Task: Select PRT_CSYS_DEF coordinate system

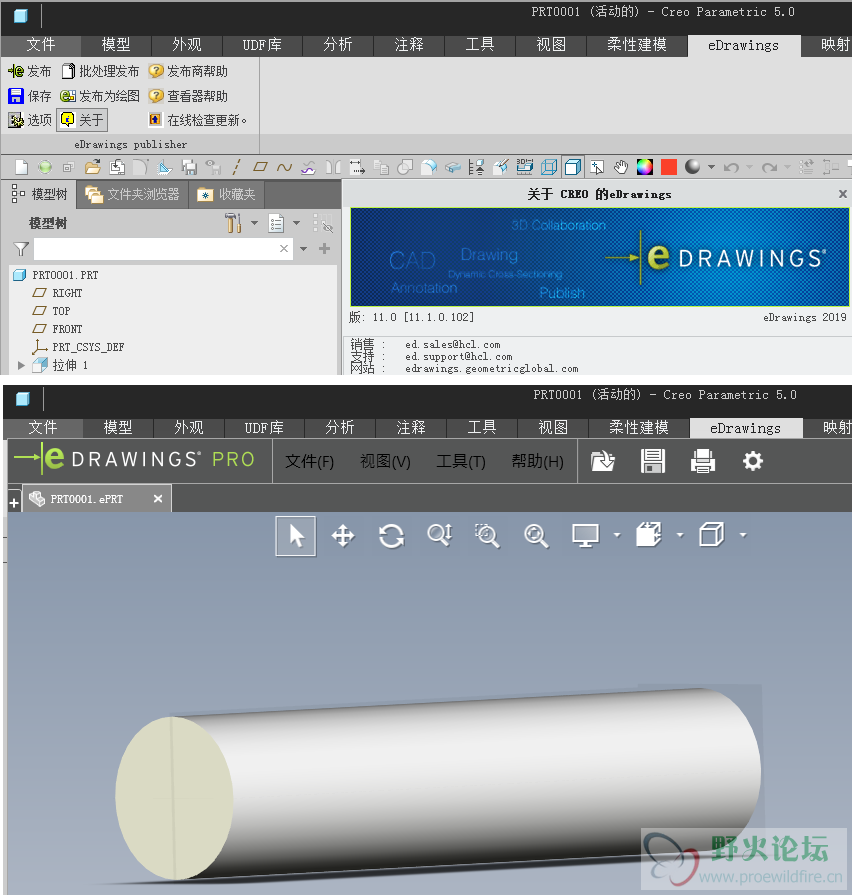Action: 78,347
